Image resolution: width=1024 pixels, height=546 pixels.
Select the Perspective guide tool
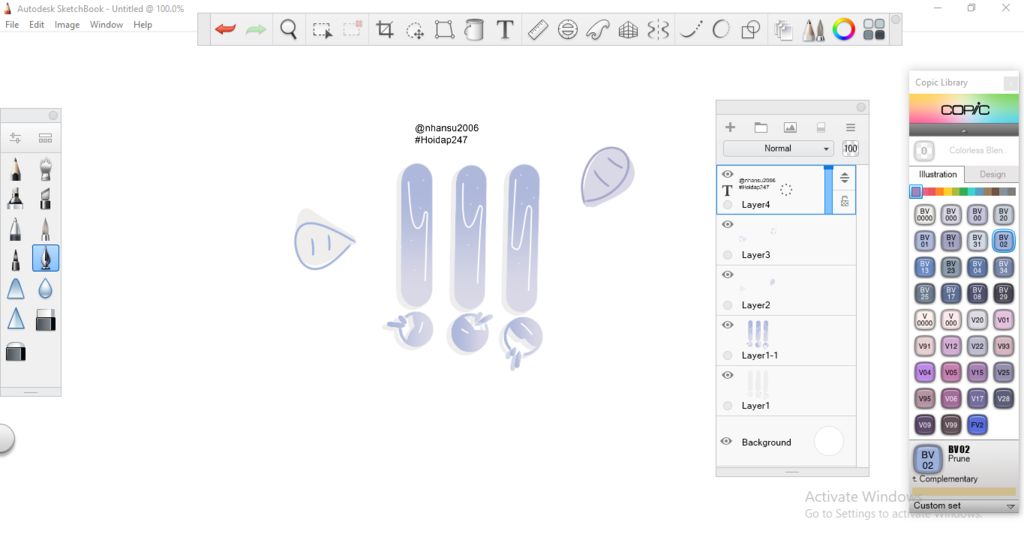point(628,29)
